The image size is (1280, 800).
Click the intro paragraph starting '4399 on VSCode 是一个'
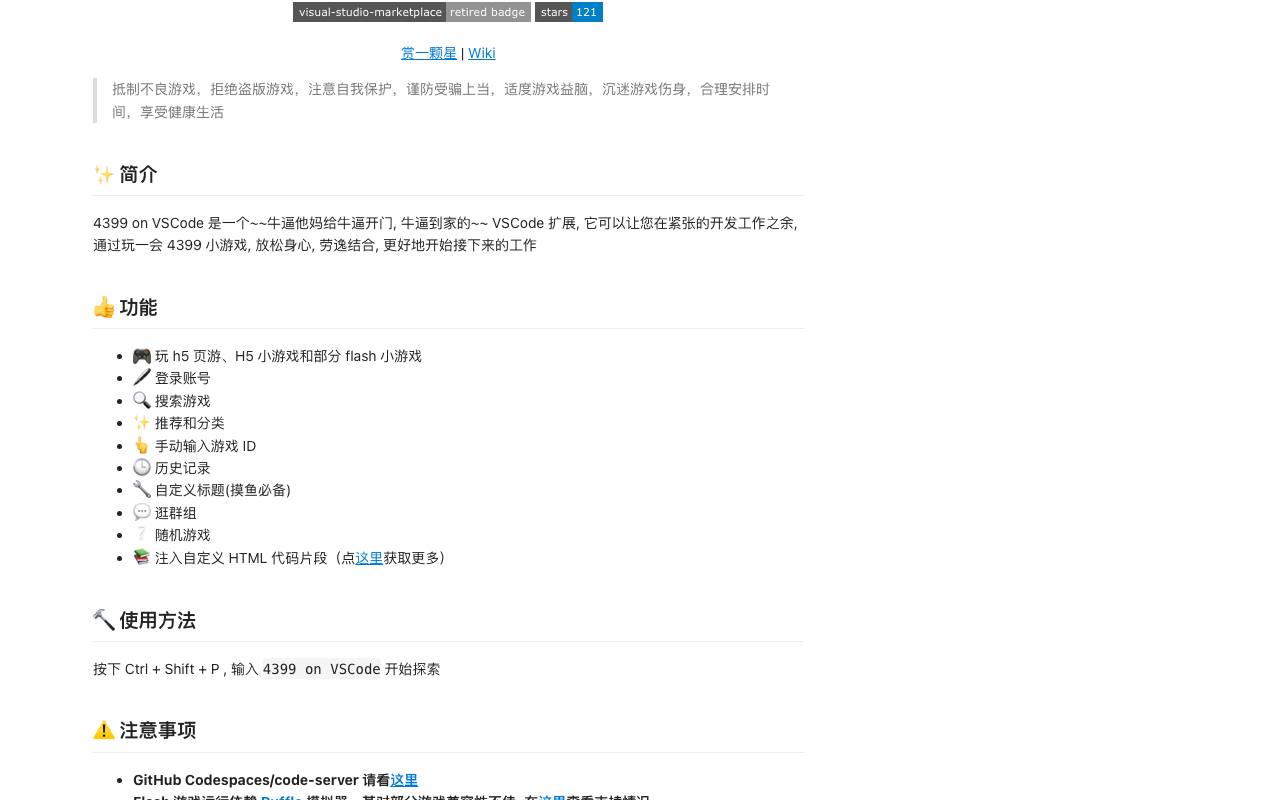tap(446, 234)
